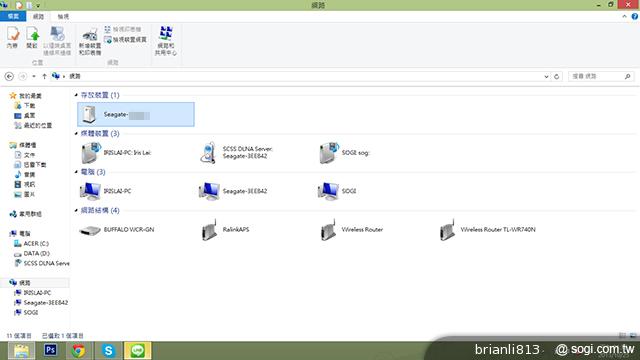The height and width of the screenshot is (360, 640).
Task: Select SOGI computer in main pane
Action: point(337,191)
